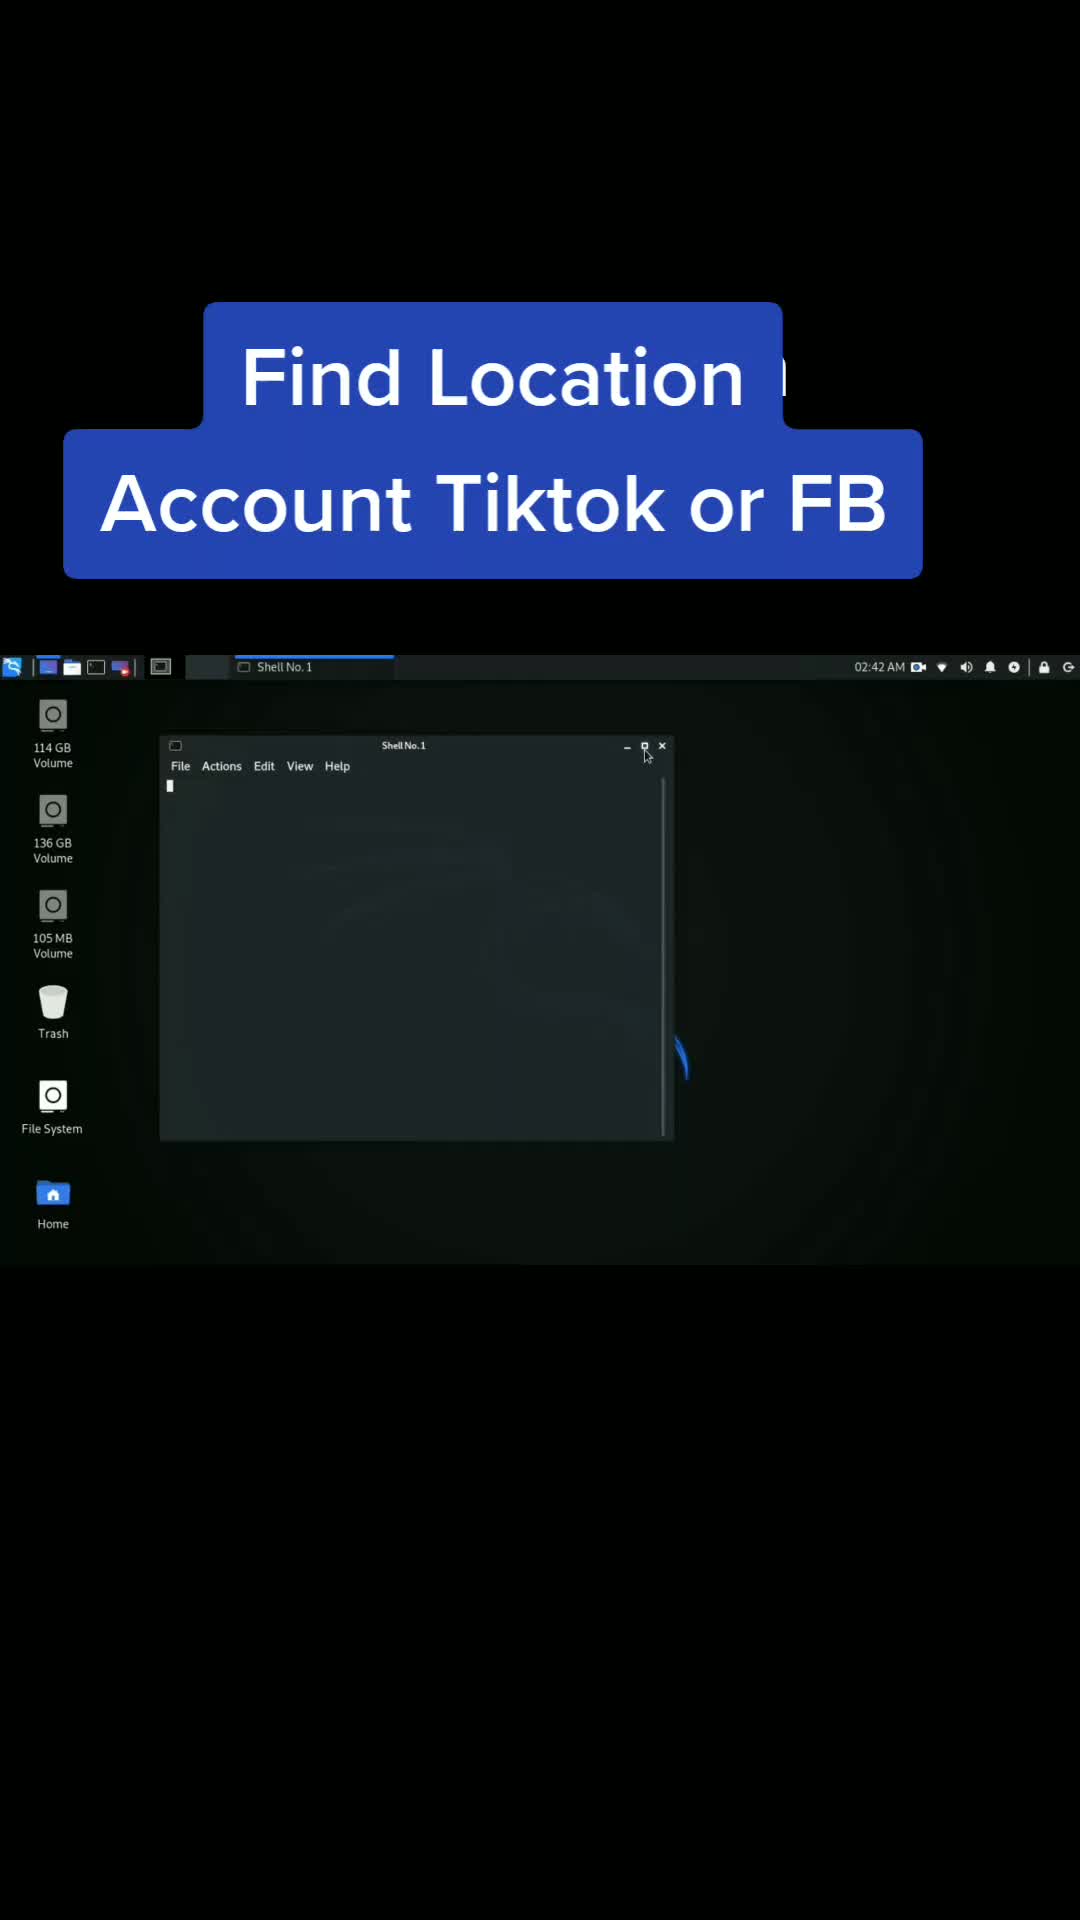Open the Kali applications menu
Screen dimensions: 1080x1920
pos(12,667)
